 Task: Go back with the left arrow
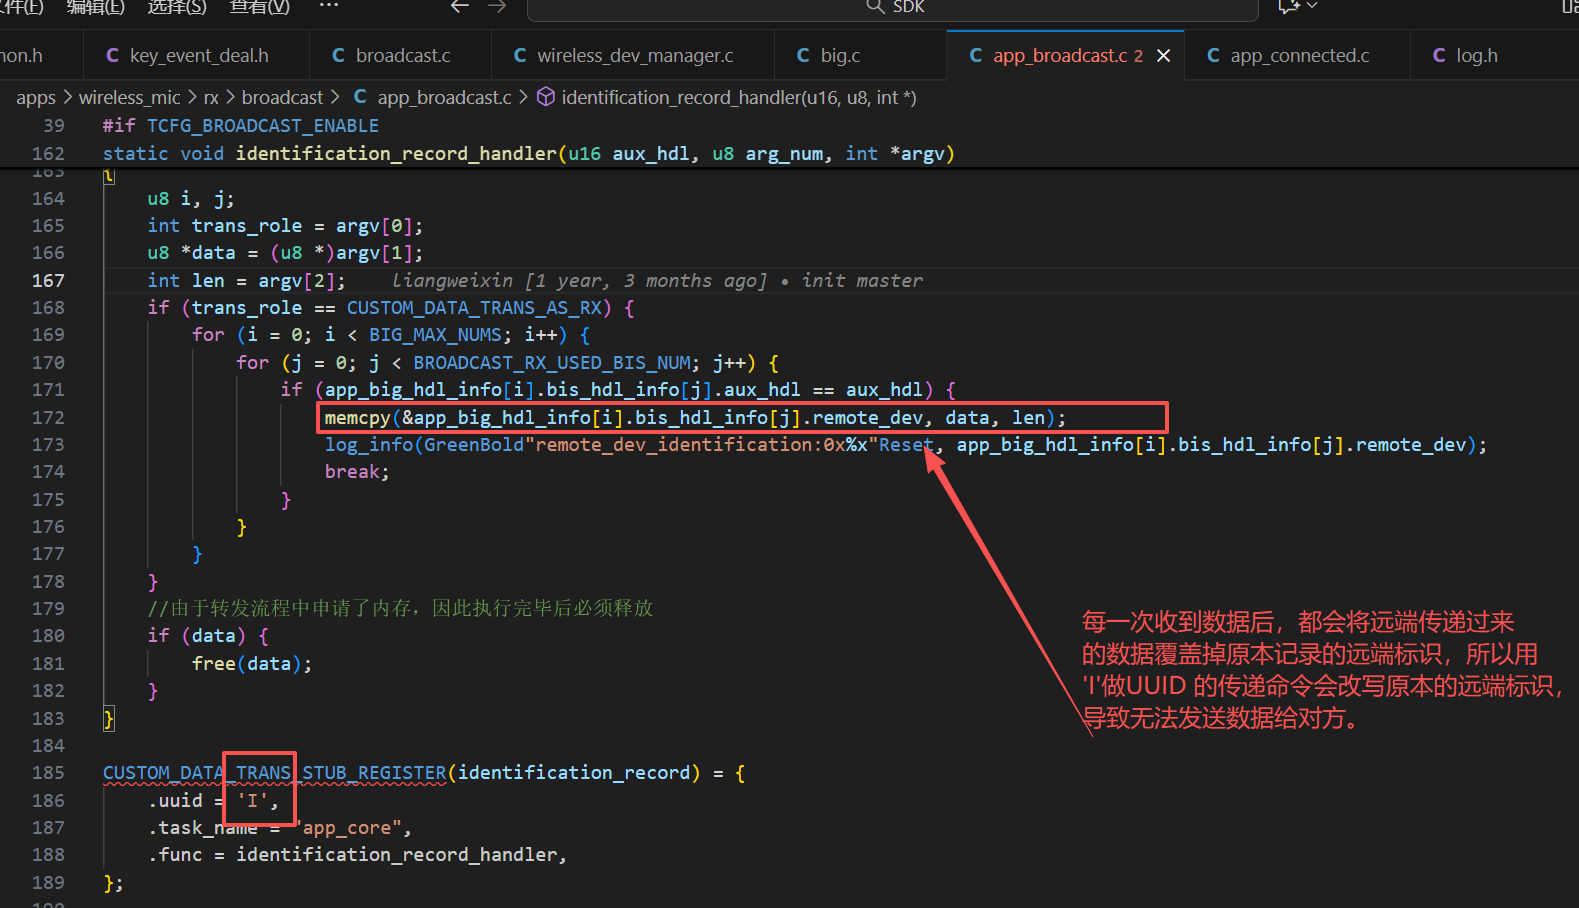pos(460,6)
